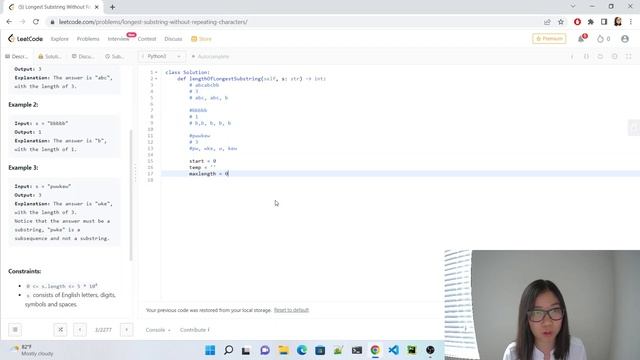Toggle the browser side panel icon
Screen dimensions: 640x360
[x=604, y=22]
